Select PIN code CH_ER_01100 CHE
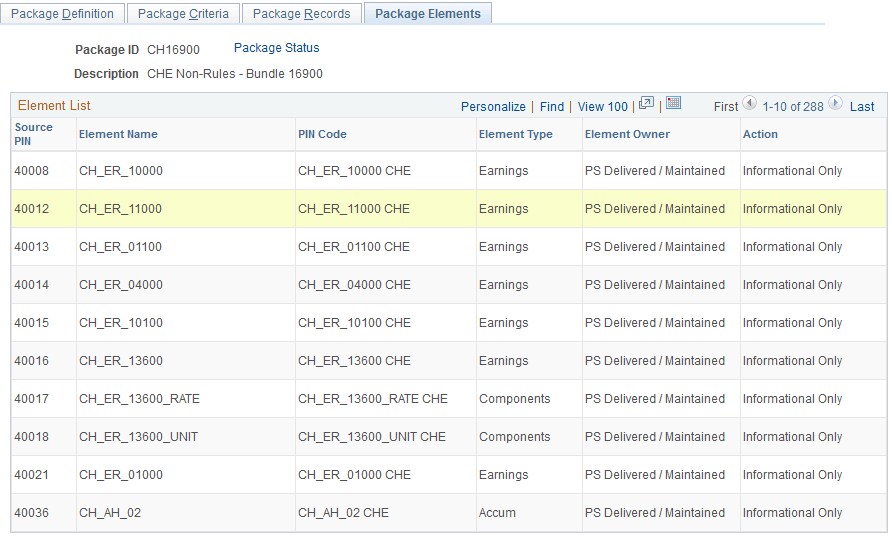This screenshot has width=892, height=537. tap(354, 247)
